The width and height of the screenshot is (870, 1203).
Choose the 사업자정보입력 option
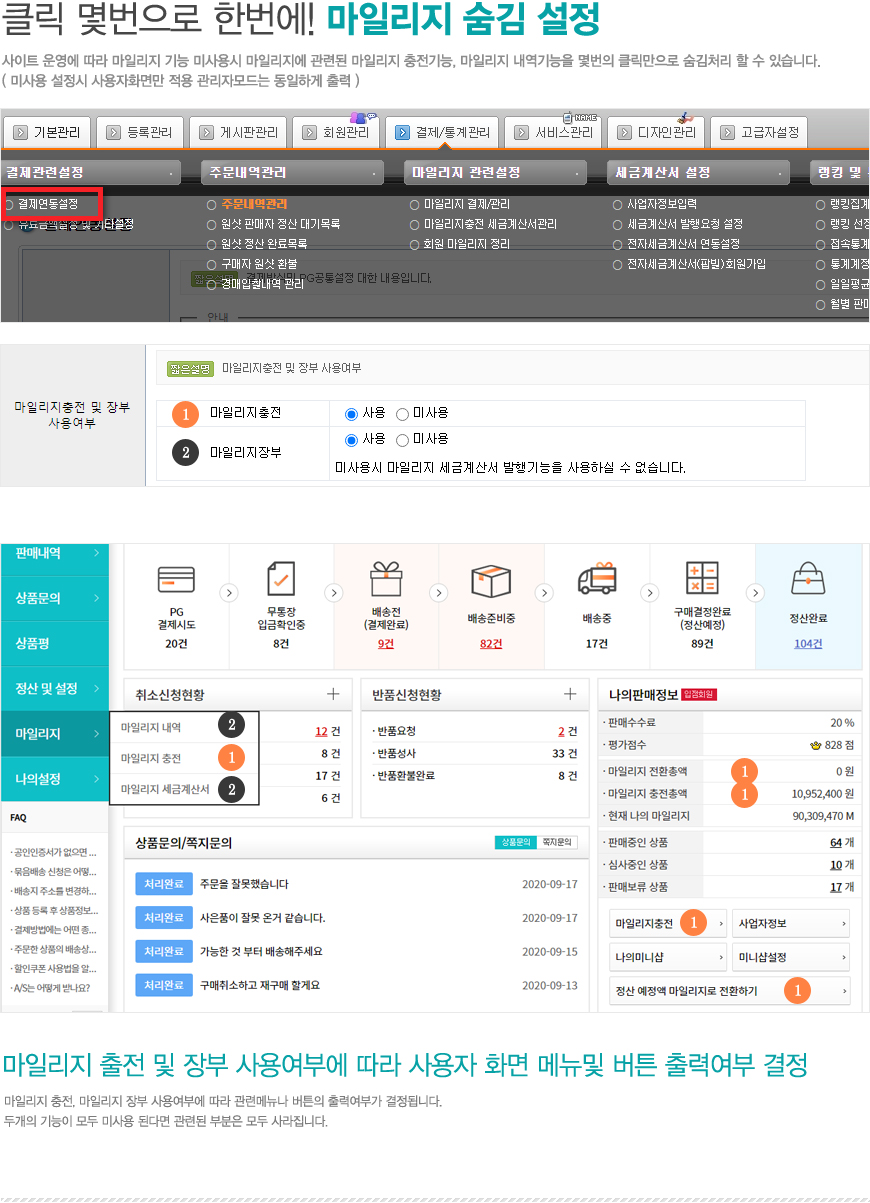(x=661, y=204)
